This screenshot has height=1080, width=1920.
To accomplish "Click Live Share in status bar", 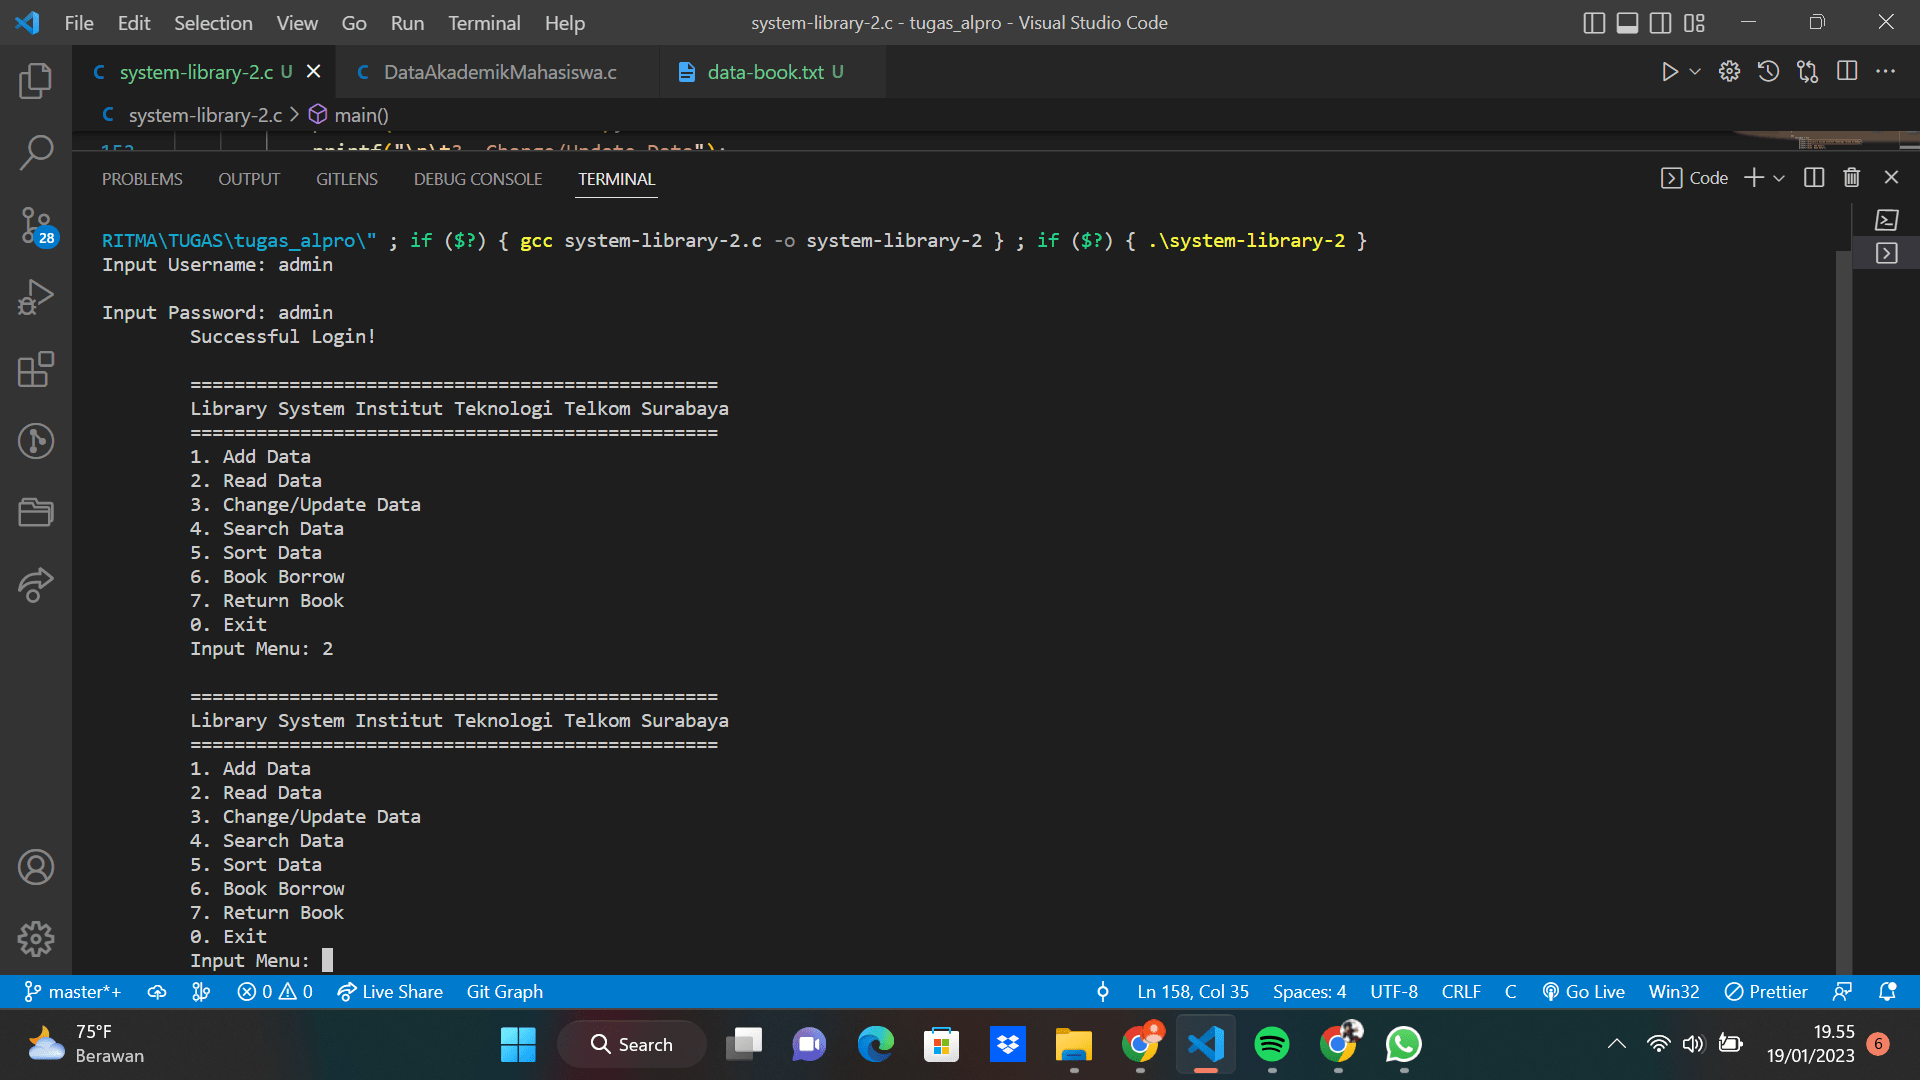I will [x=390, y=992].
